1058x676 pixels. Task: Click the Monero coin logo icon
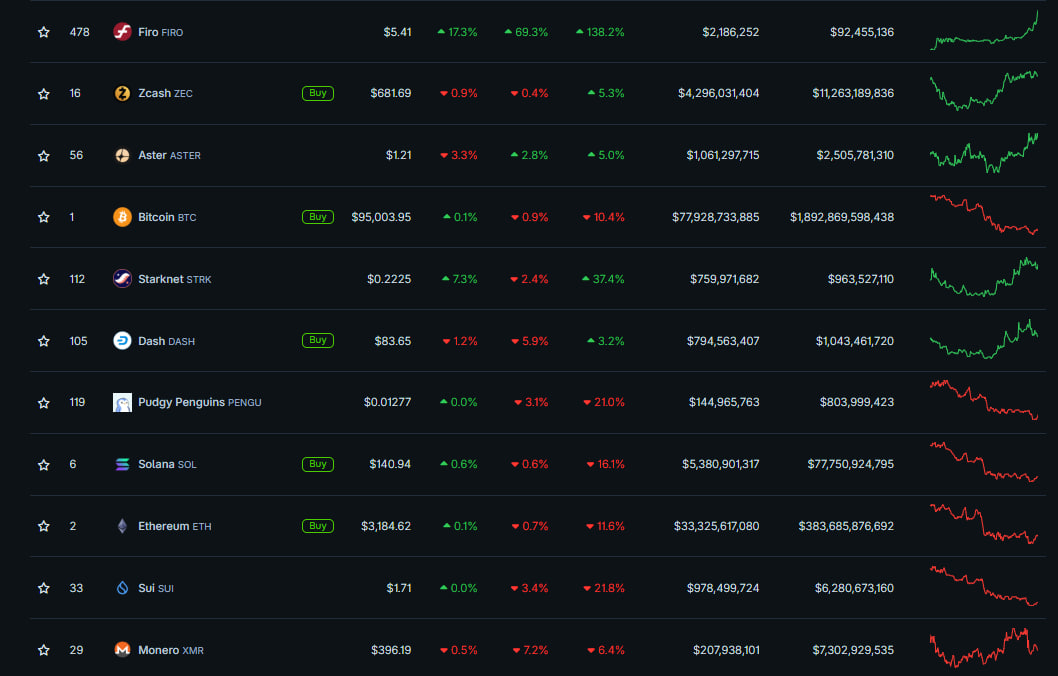point(122,650)
